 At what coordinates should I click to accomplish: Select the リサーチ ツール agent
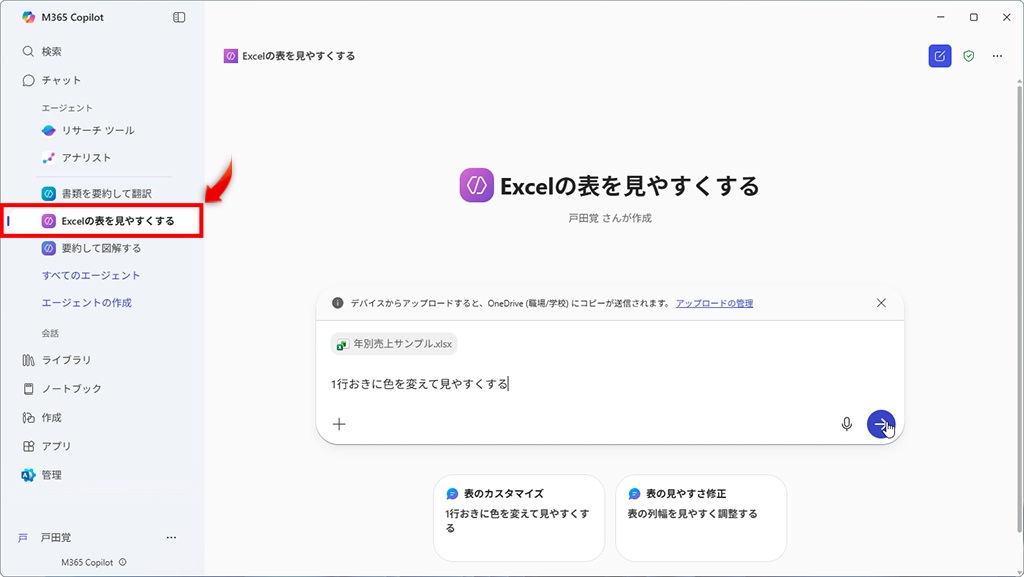tap(97, 130)
